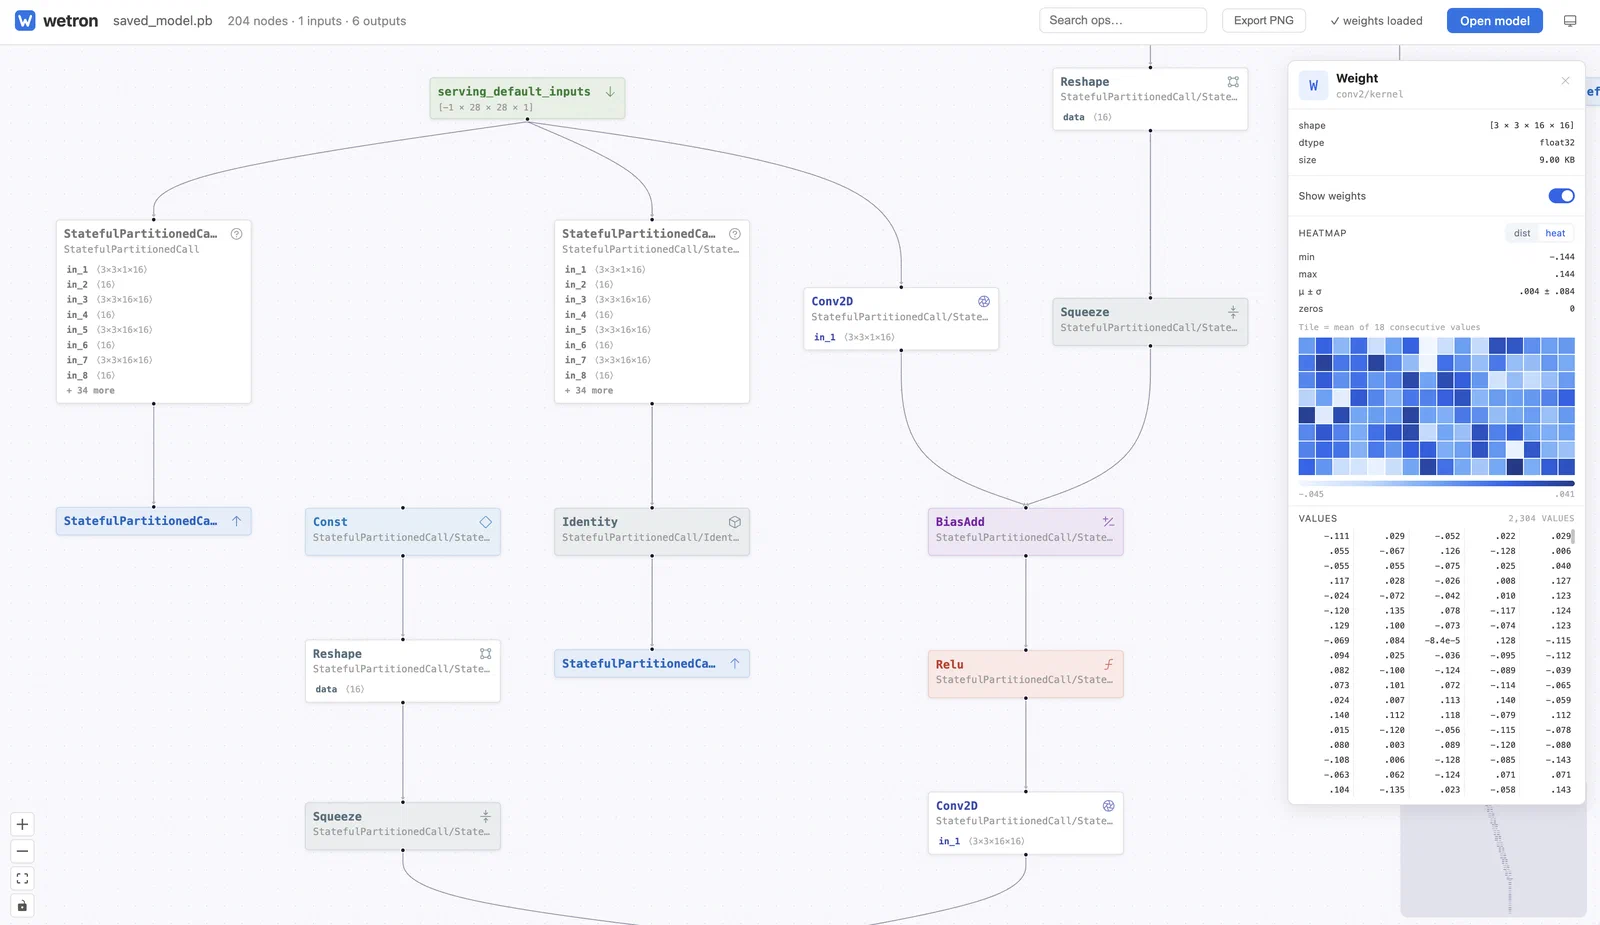
Task: Click the sidebar toggle icon beside Open model
Action: [1570, 21]
